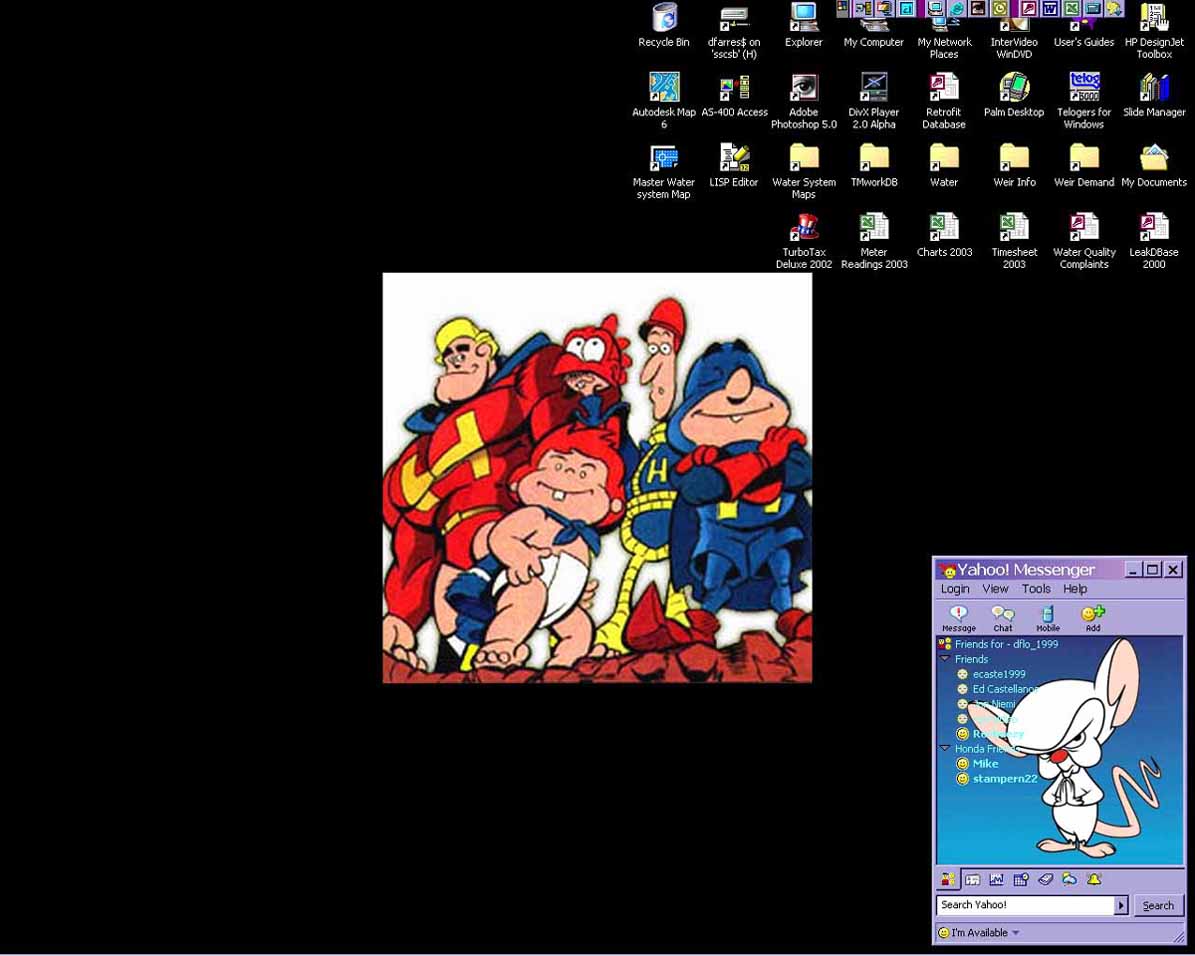The width and height of the screenshot is (1195, 956).
Task: Open the Tools menu in Yahoo! Messenger
Action: [1035, 589]
